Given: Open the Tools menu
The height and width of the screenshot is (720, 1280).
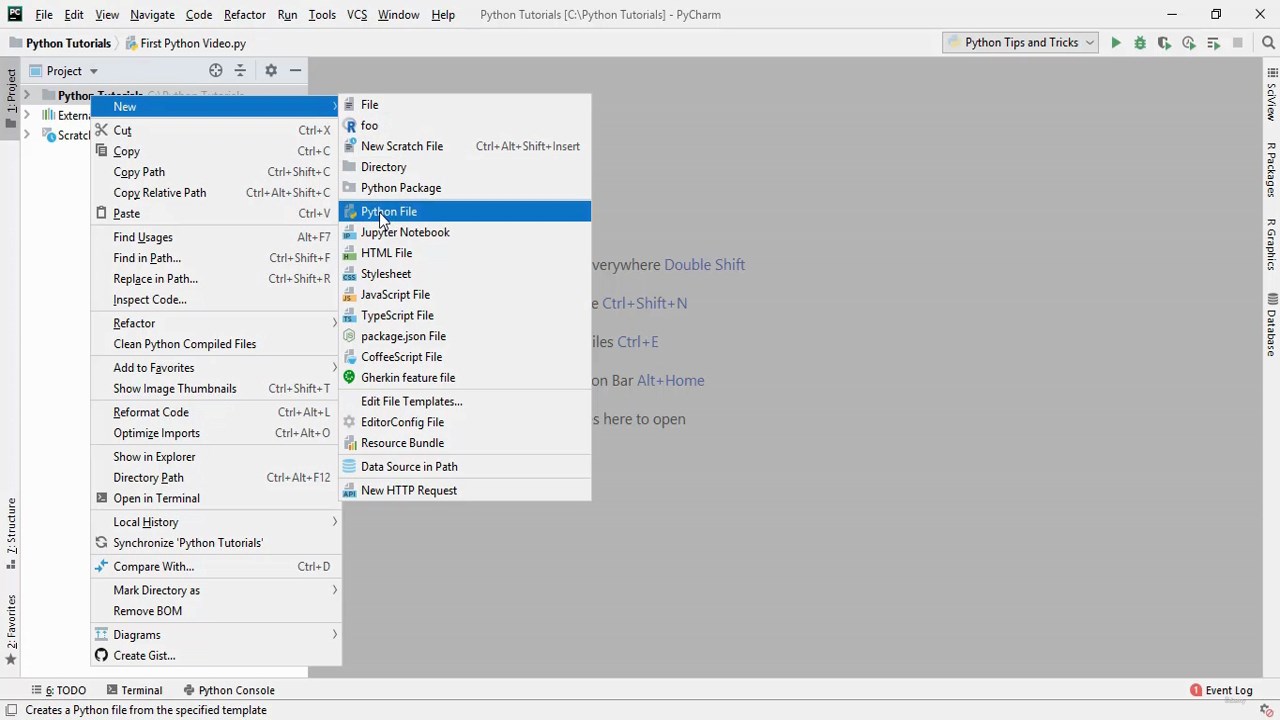Looking at the screenshot, I should click(322, 15).
